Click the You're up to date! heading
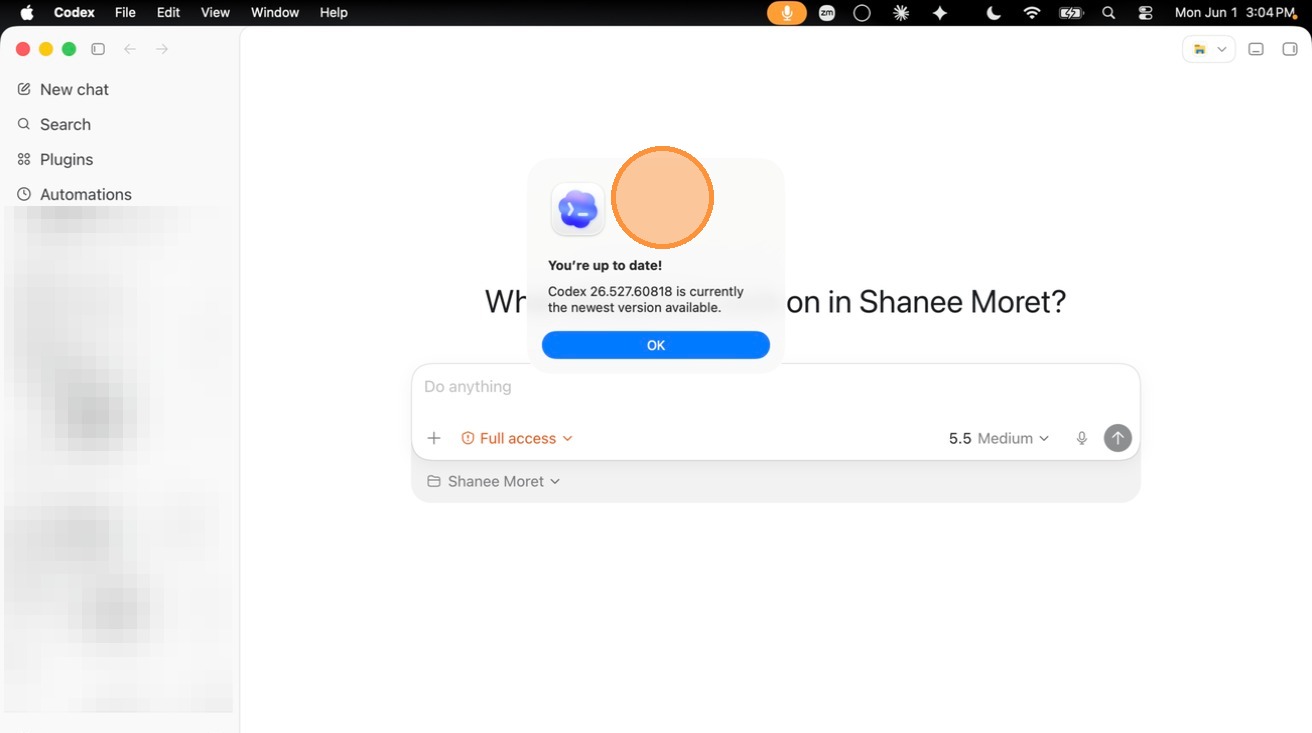This screenshot has width=1312, height=733. pyautogui.click(x=605, y=266)
